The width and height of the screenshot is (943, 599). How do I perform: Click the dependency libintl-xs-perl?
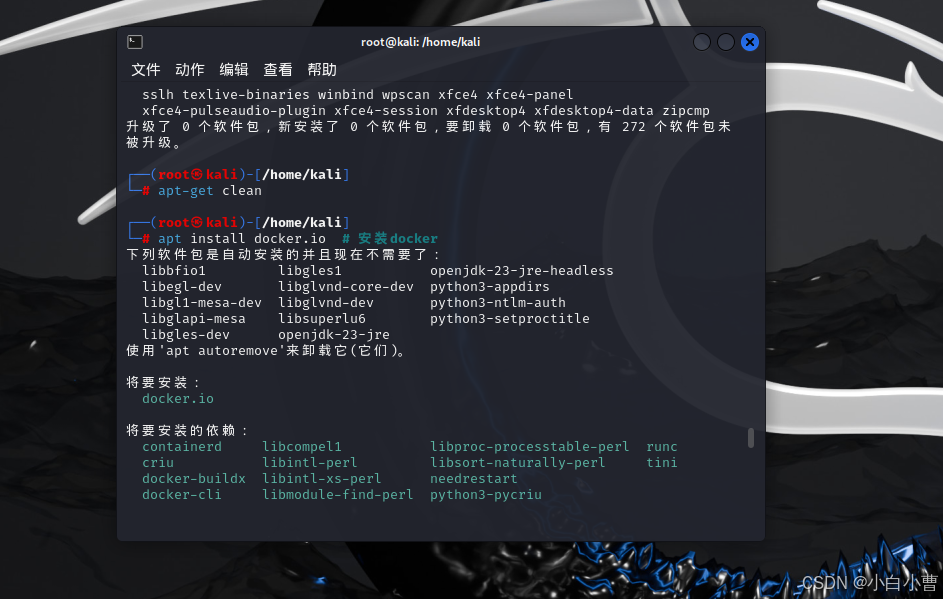click(x=322, y=479)
